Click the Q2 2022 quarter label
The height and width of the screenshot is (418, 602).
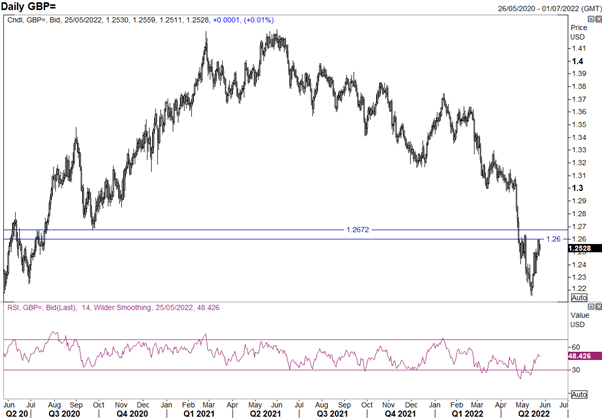(534, 413)
